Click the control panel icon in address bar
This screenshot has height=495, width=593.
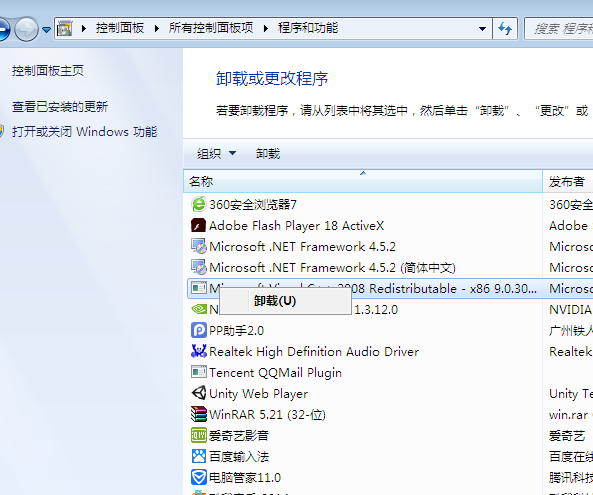(x=64, y=28)
